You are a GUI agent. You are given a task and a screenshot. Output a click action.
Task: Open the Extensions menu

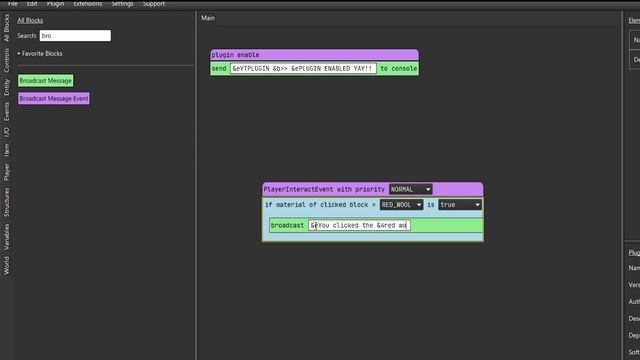88,4
